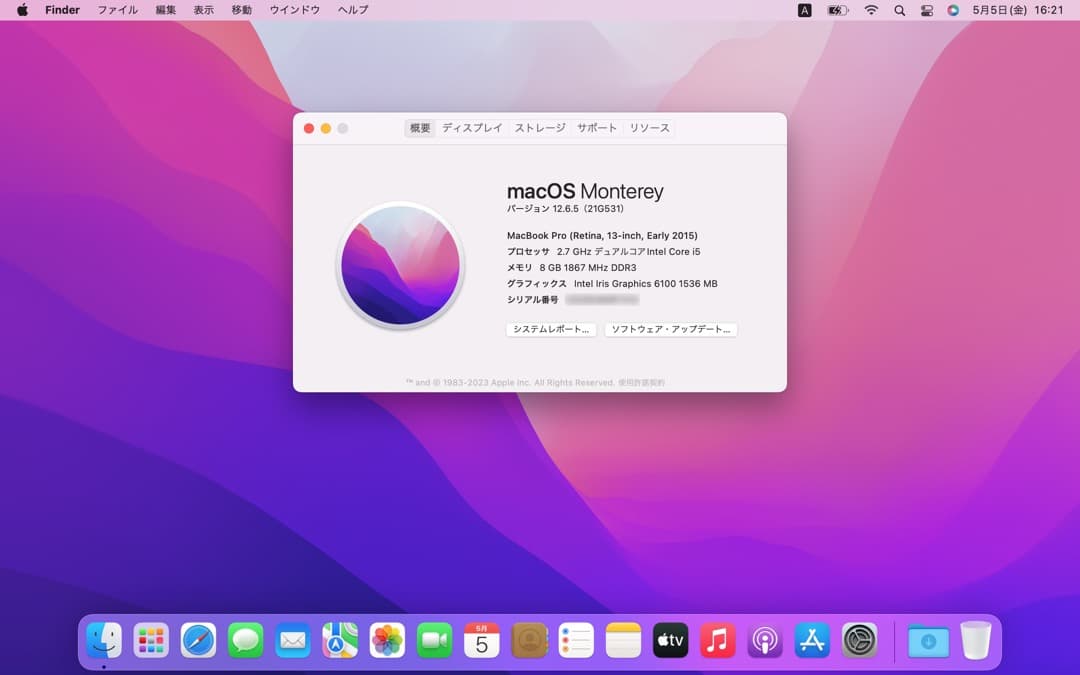Screen dimensions: 1080x675
Task: Open the Music app
Action: (717, 640)
